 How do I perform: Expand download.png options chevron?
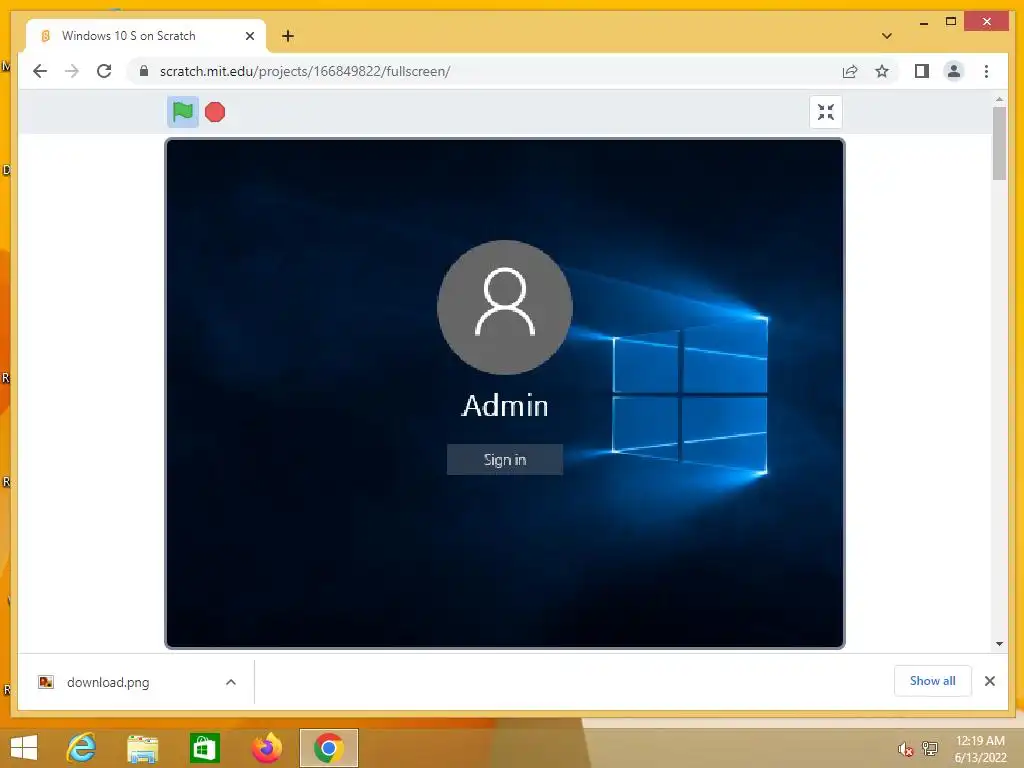click(231, 682)
